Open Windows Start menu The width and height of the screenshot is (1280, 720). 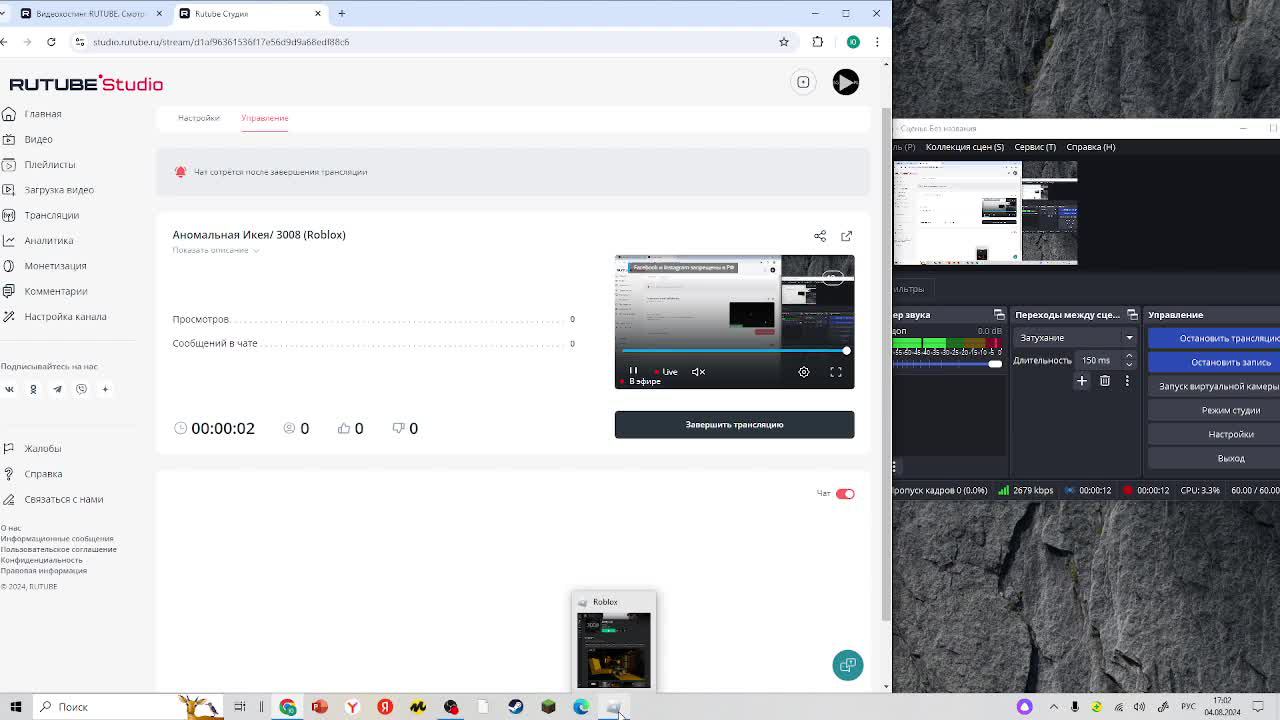click(x=16, y=707)
